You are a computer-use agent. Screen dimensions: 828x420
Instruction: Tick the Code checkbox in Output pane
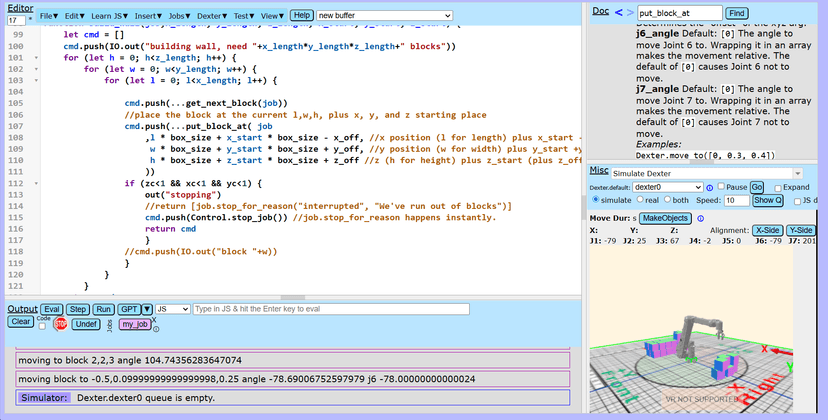click(42, 326)
